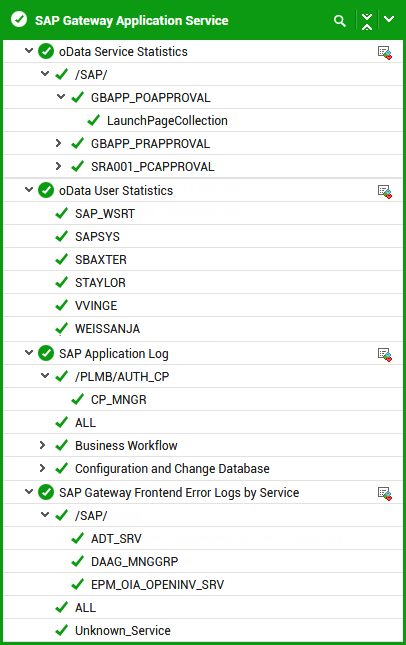Open the table icon beside SAP Application Log

click(x=385, y=355)
